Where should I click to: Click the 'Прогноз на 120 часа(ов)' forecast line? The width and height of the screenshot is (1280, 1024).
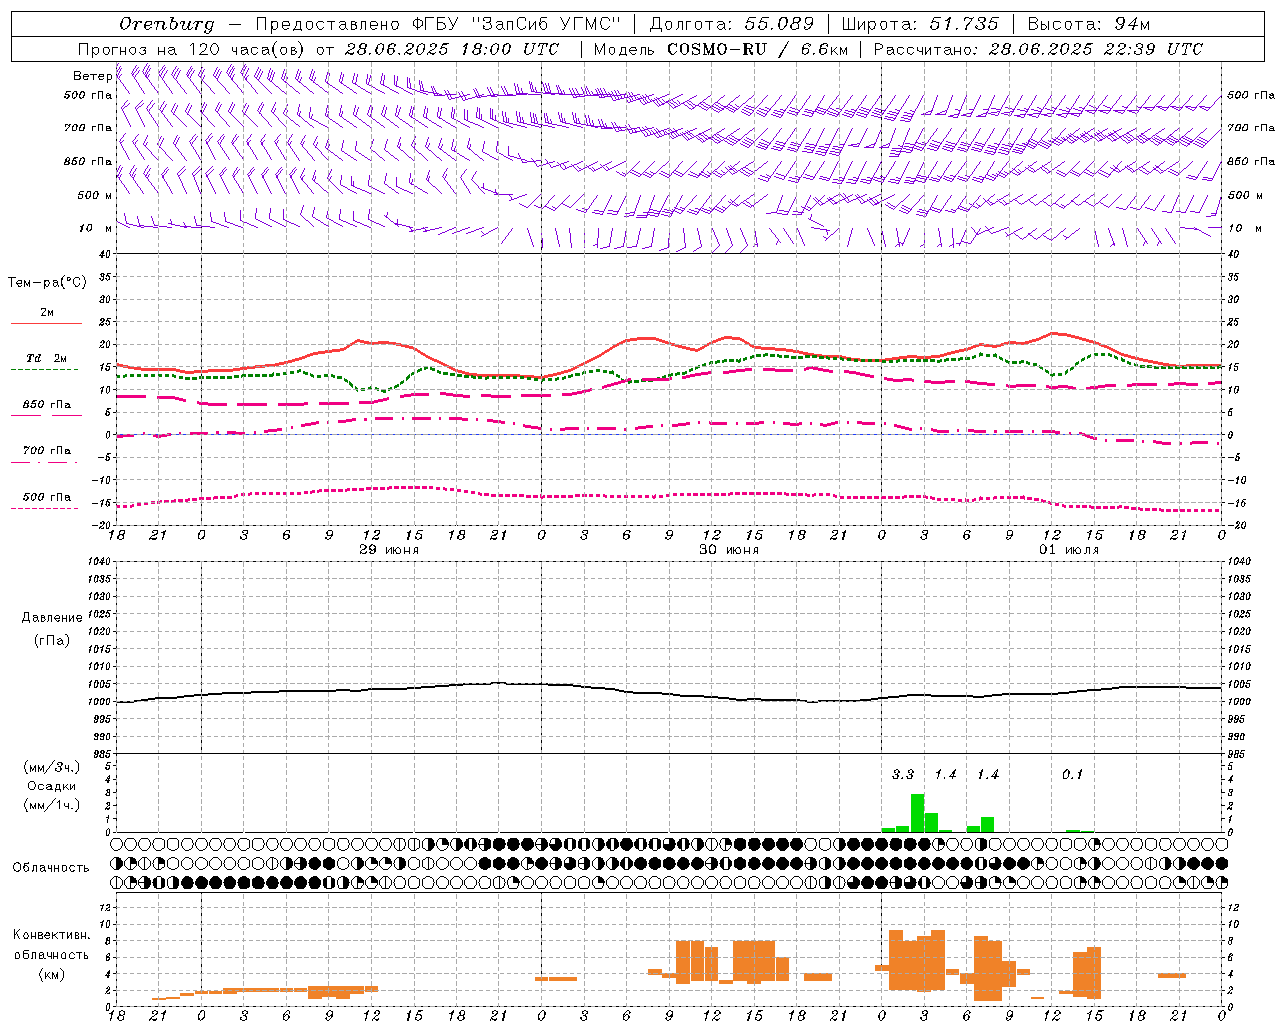[x=192, y=49]
